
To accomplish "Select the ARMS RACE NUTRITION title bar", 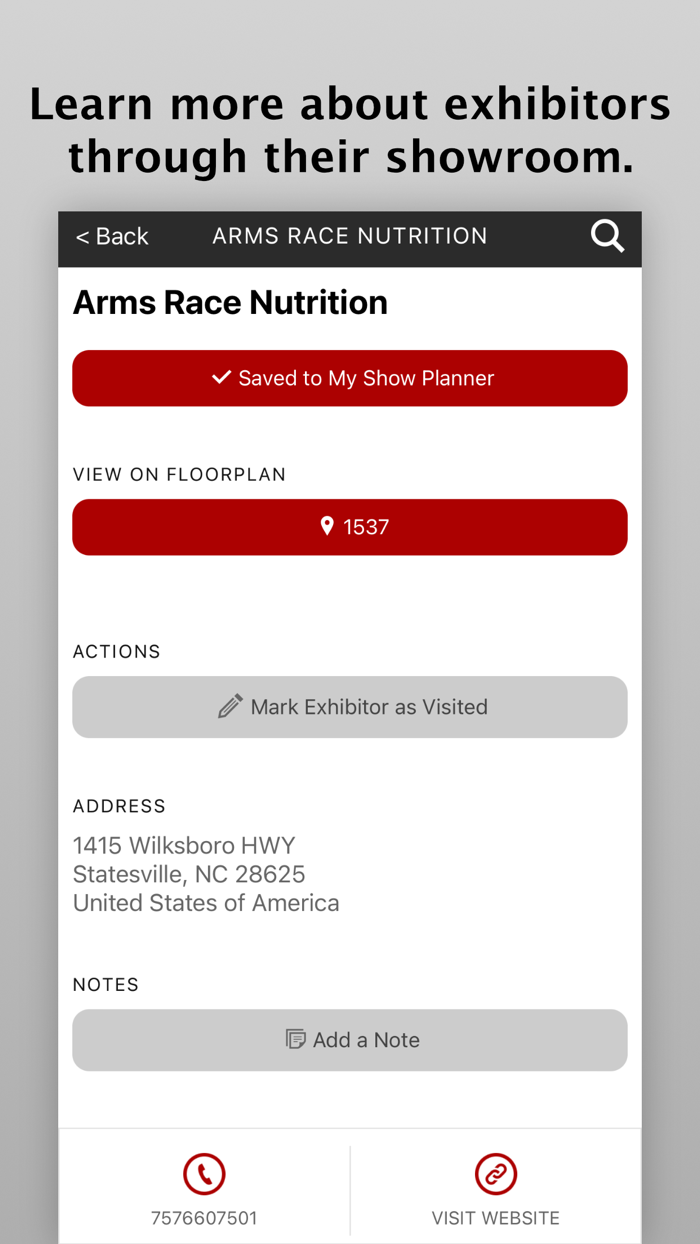I will (349, 237).
